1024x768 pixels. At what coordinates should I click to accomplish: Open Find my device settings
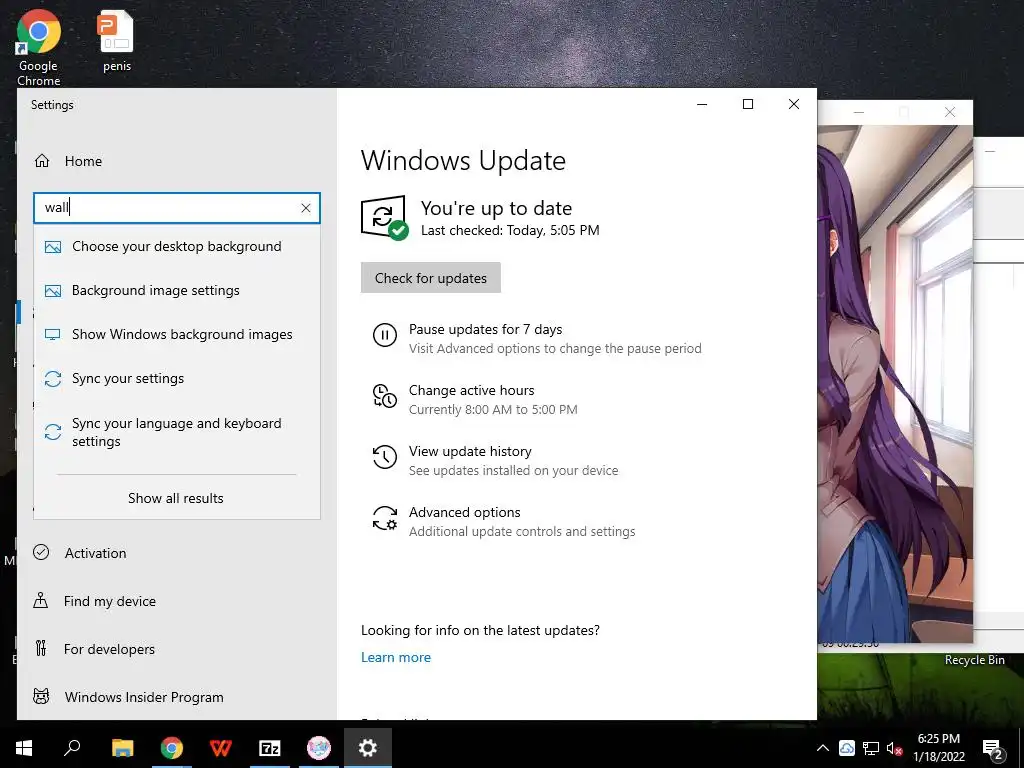click(110, 601)
